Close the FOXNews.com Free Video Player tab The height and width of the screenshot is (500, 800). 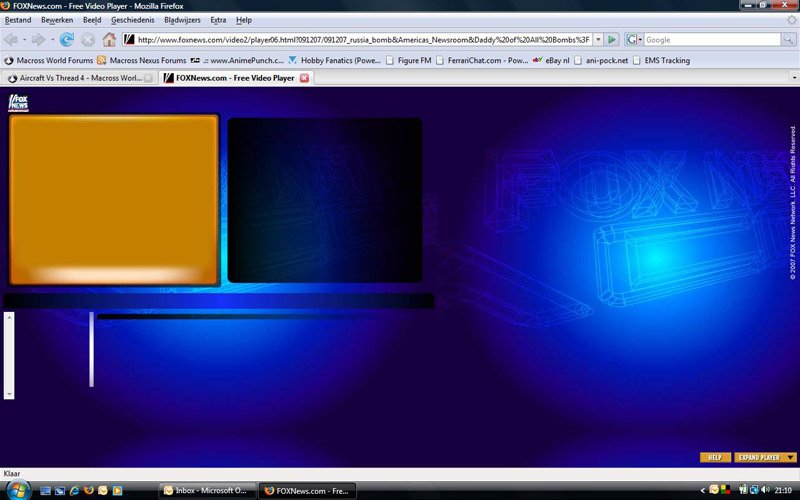point(304,78)
